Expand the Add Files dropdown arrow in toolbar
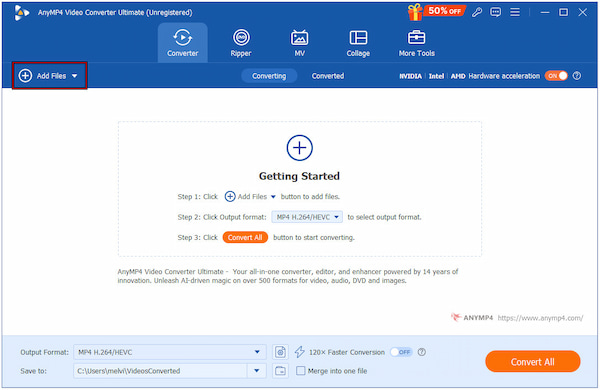The width and height of the screenshot is (600, 390). pyautogui.click(x=75, y=76)
